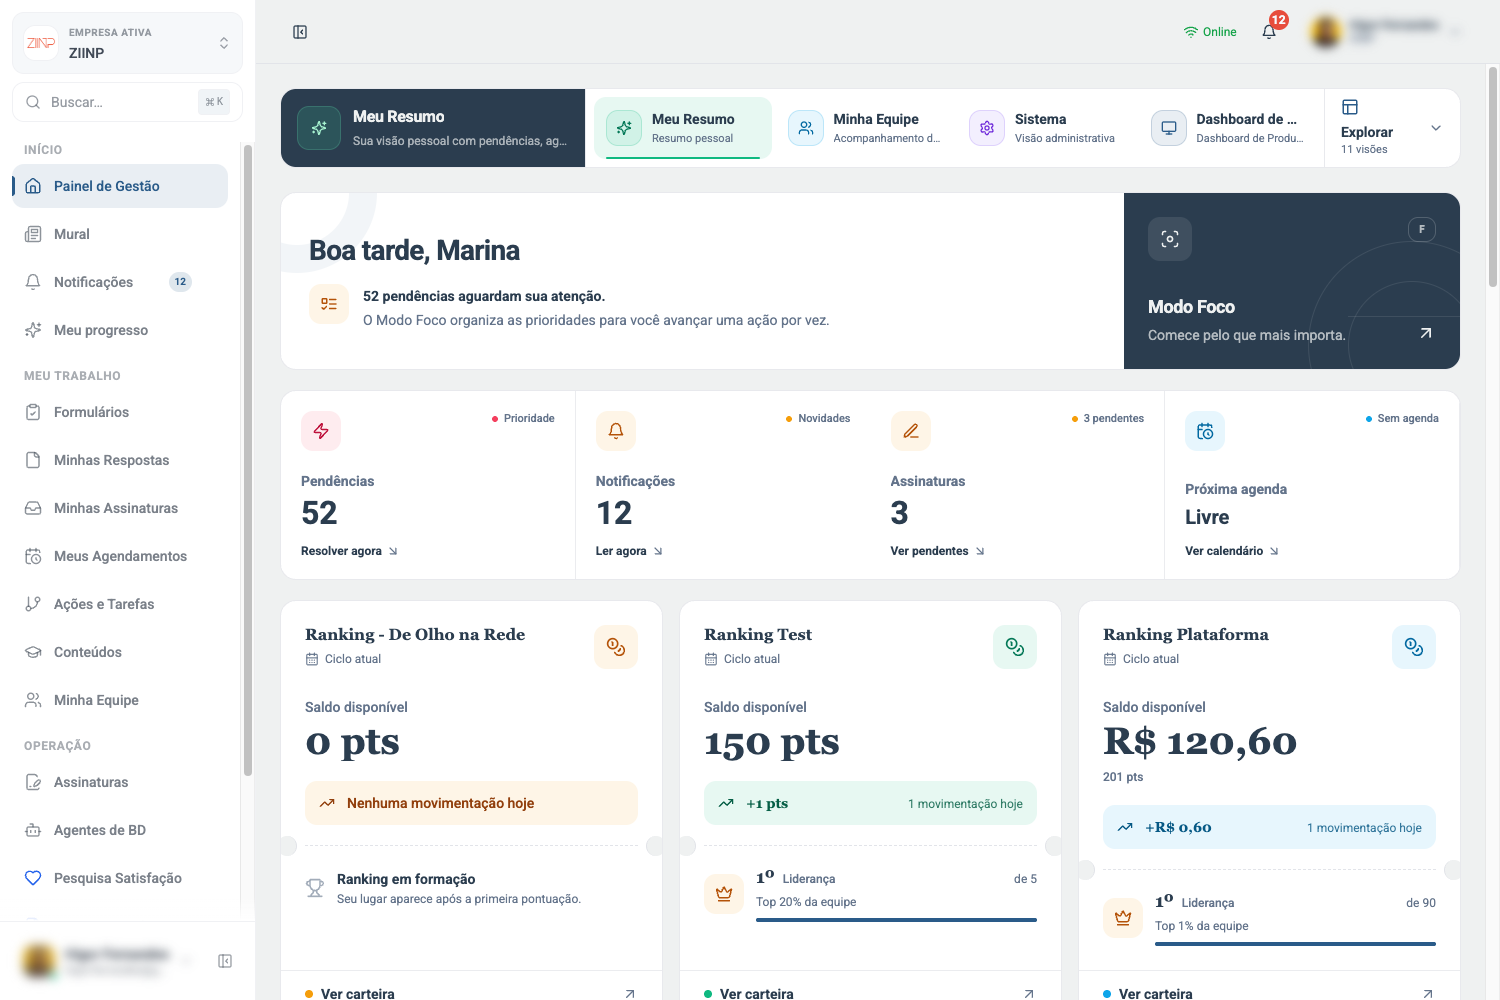
Task: Click Ver calendário link
Action: 1231,551
